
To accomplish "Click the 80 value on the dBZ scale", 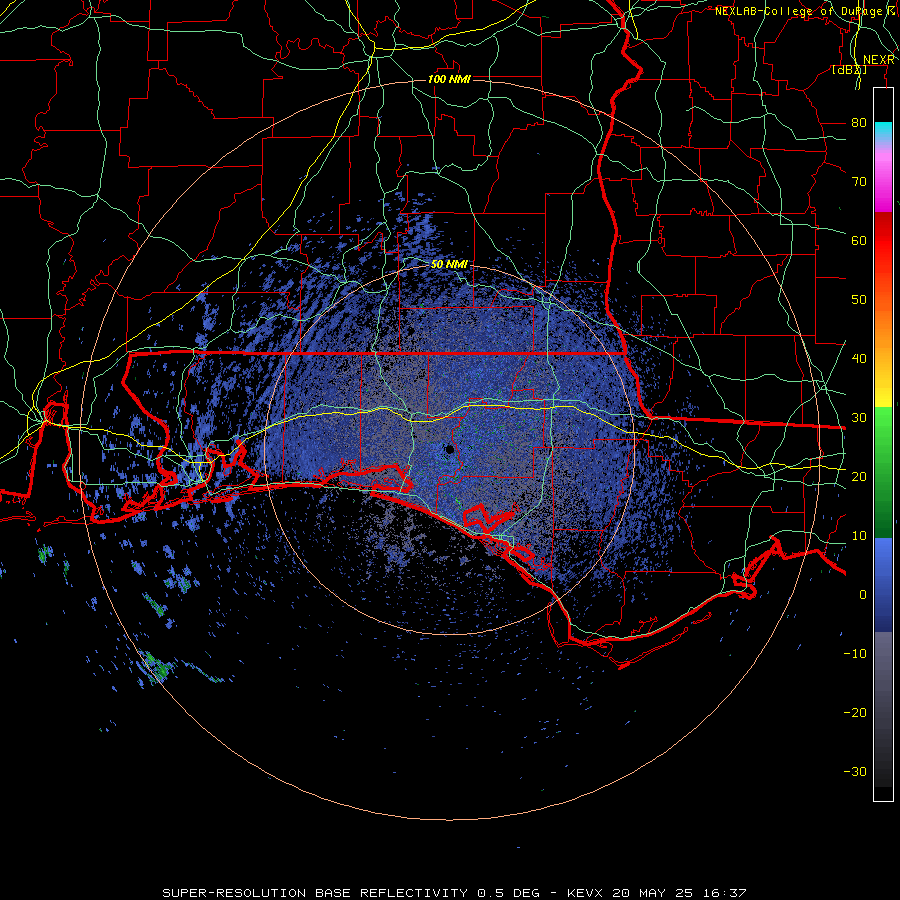I will tap(859, 123).
